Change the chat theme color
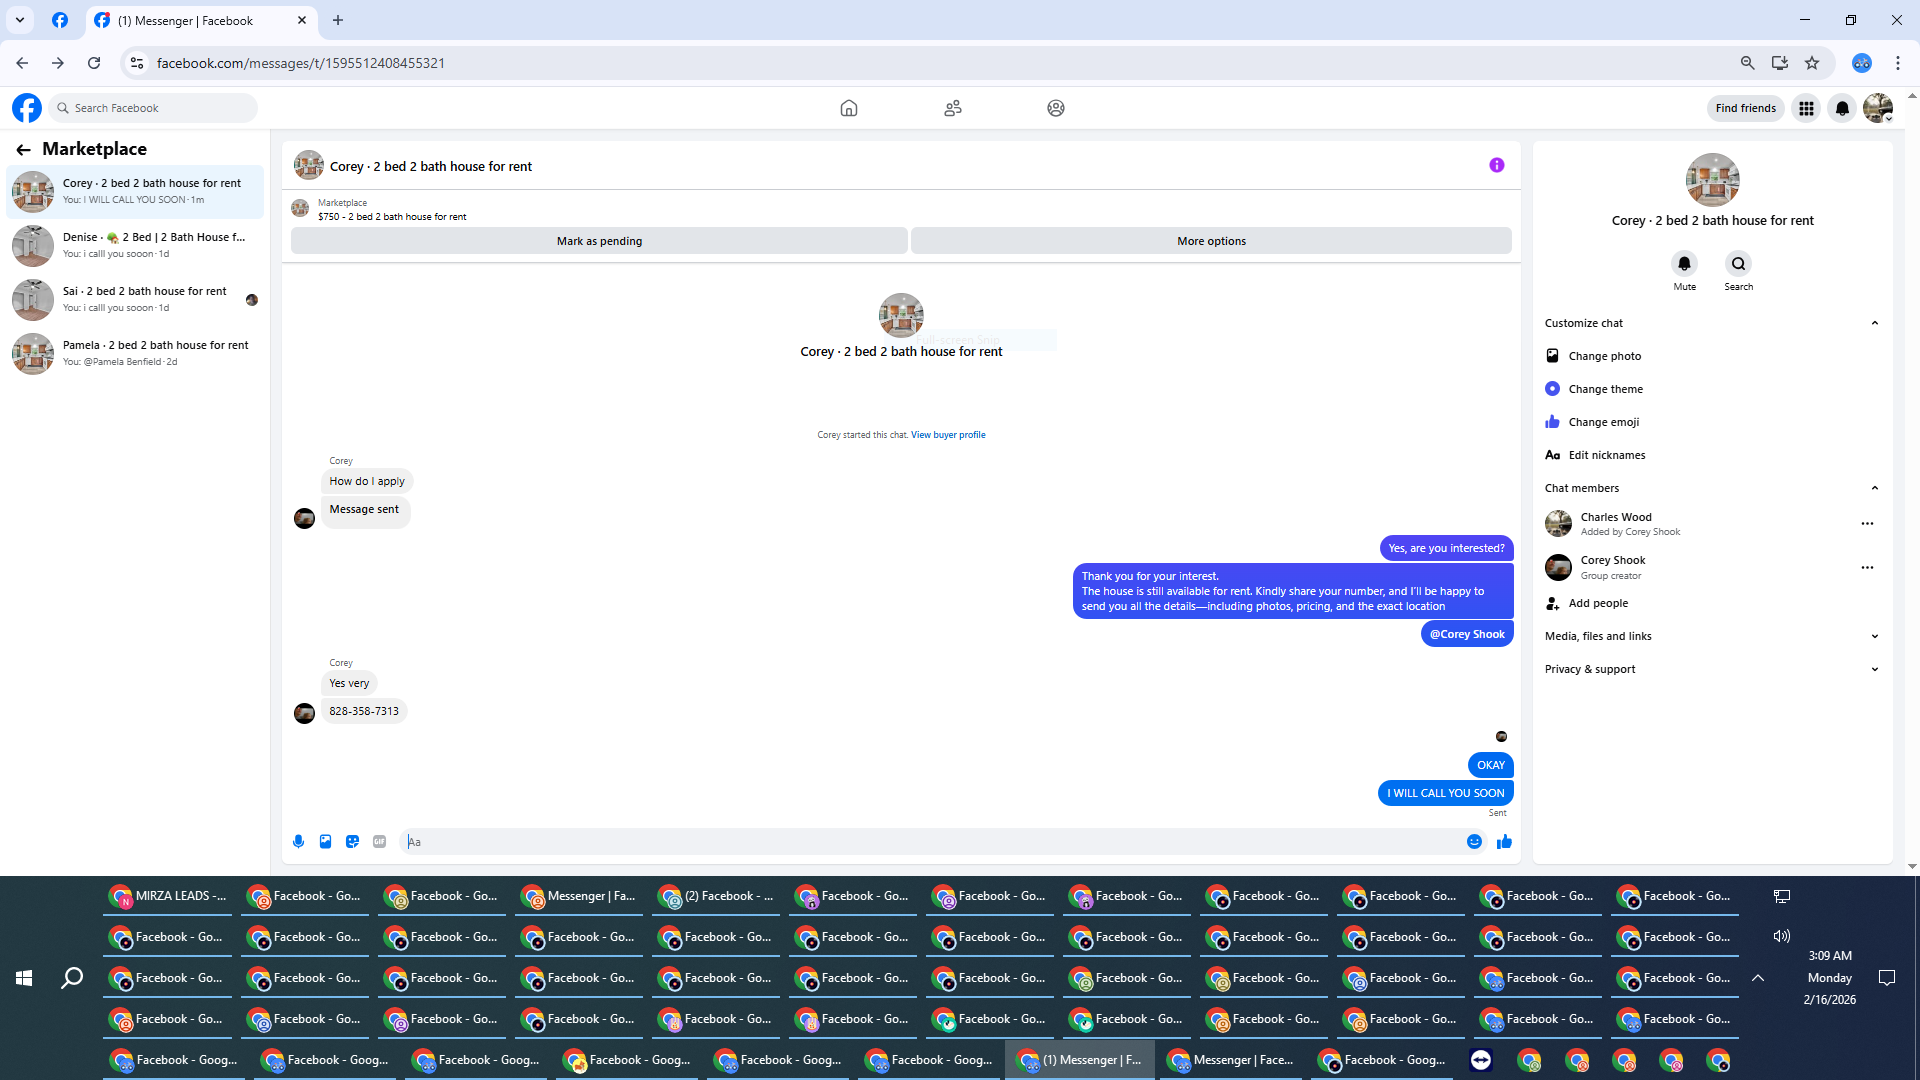 tap(1605, 389)
